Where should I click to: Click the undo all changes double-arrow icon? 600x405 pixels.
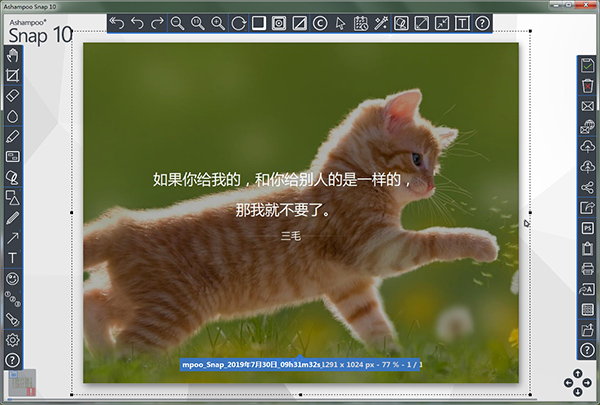tap(117, 23)
